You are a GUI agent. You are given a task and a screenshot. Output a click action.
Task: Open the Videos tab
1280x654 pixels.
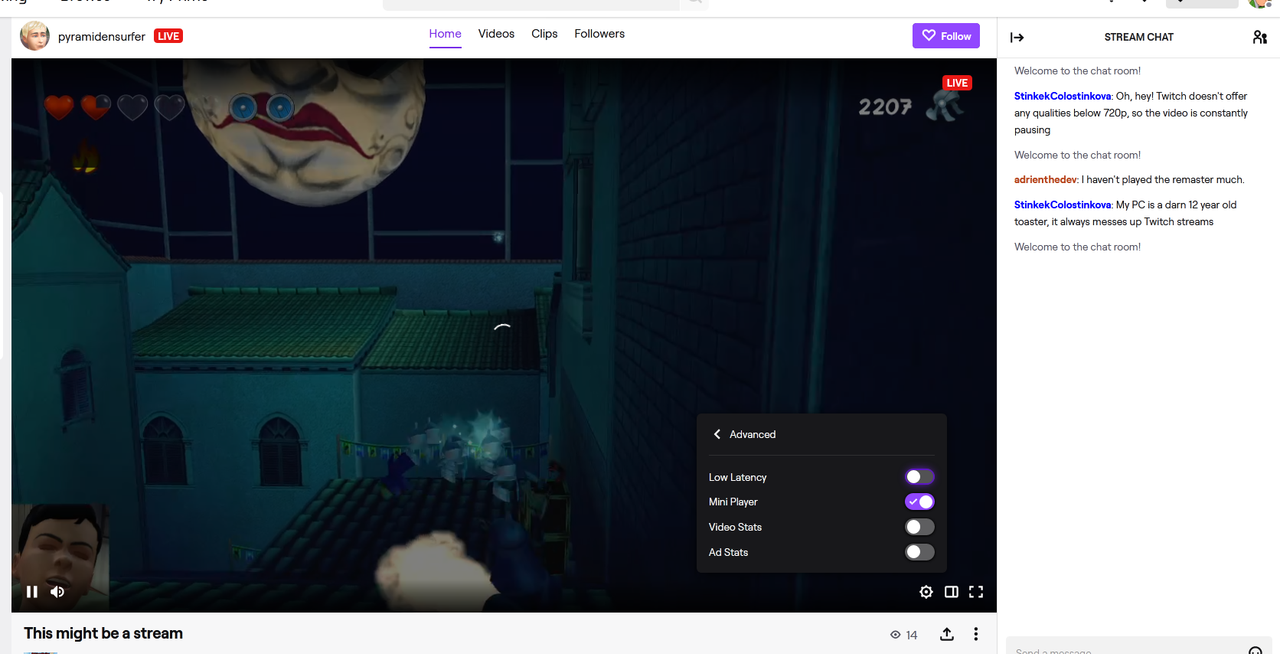pyautogui.click(x=496, y=34)
